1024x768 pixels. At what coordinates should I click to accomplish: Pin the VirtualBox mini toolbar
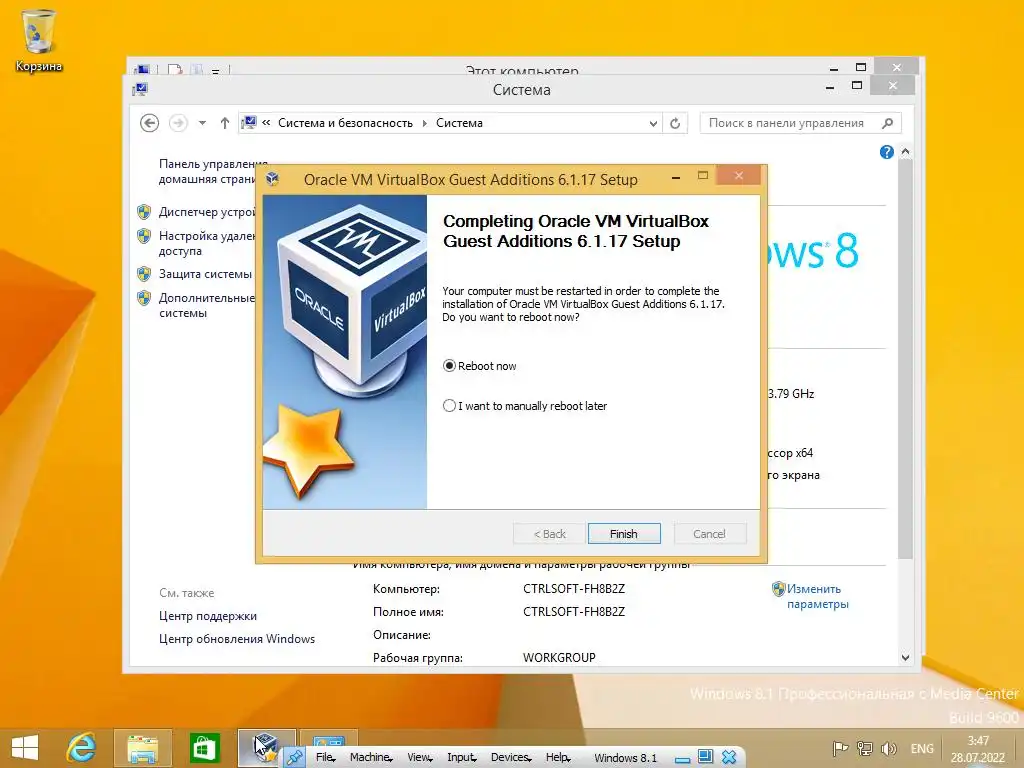295,758
